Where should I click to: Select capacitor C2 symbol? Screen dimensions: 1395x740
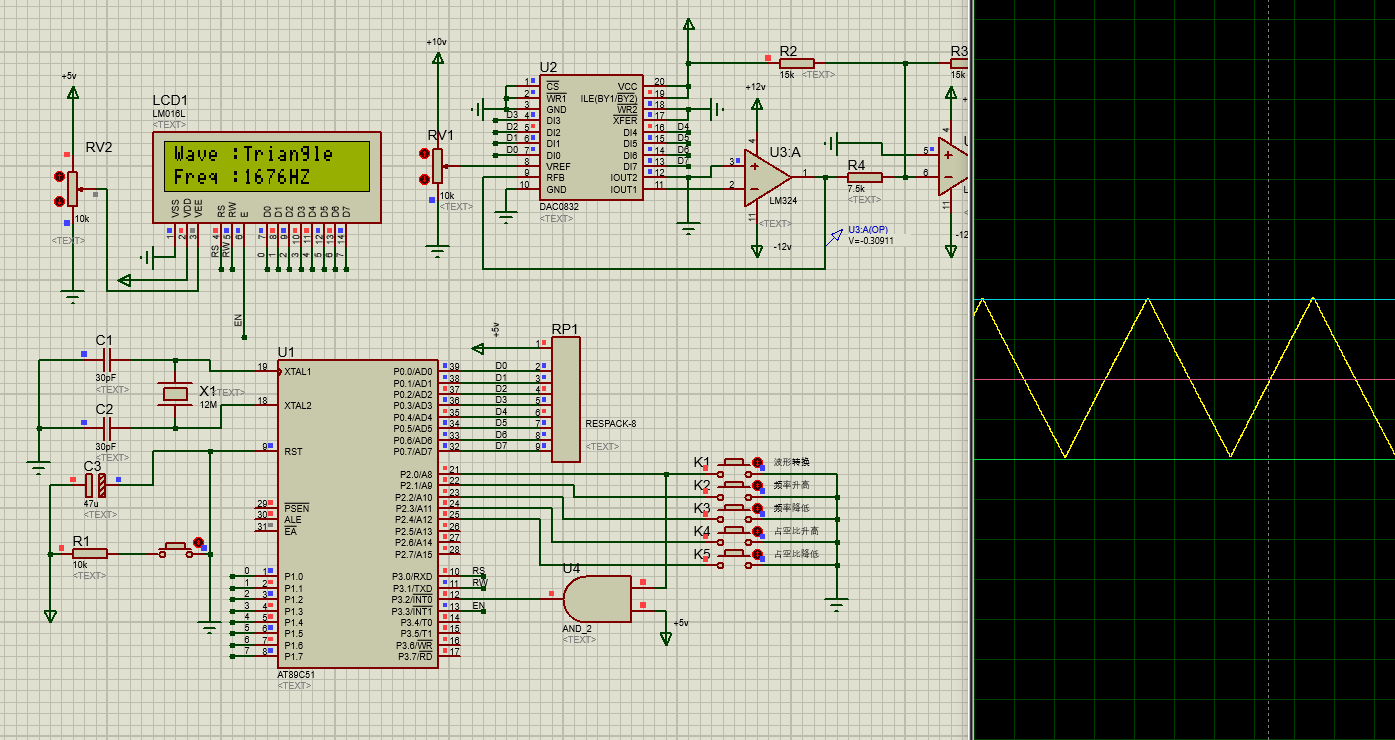106,427
